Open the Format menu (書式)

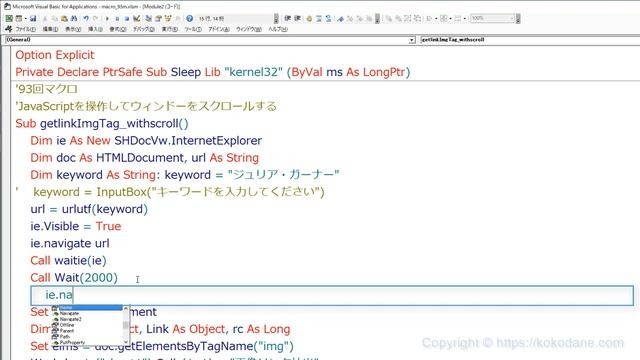(118, 29)
